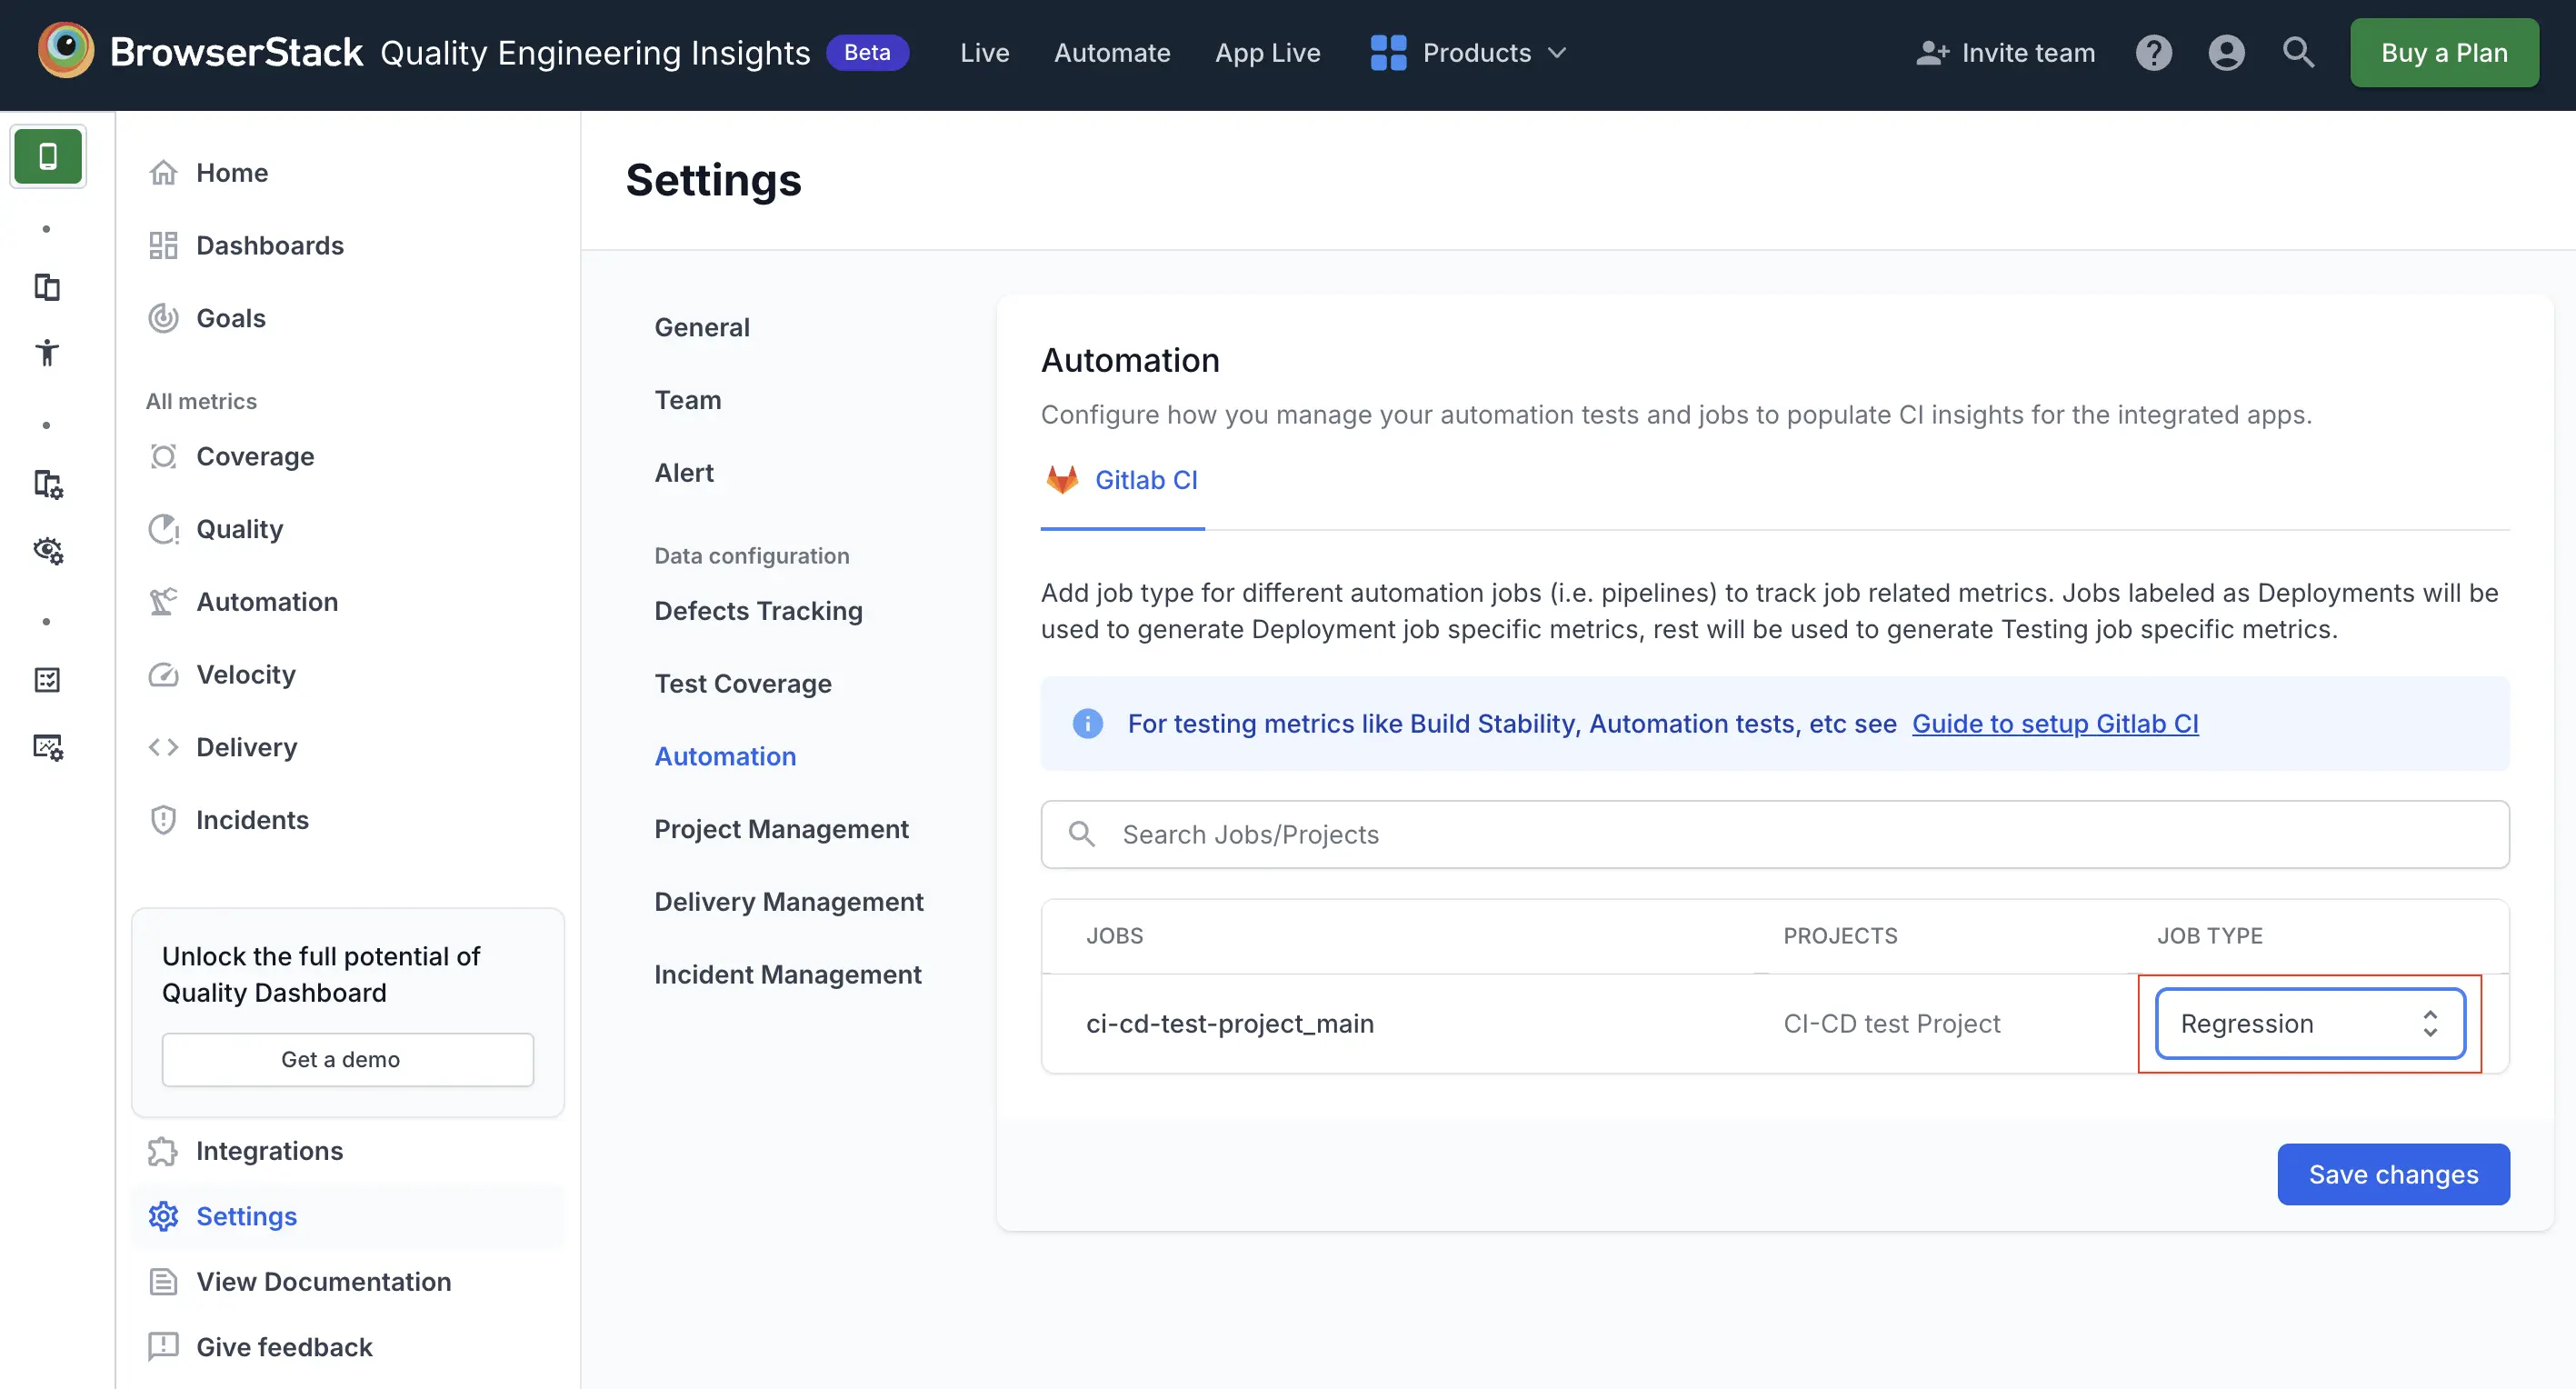Go to Defects Tracking settings
This screenshot has width=2576, height=1389.
click(x=758, y=611)
